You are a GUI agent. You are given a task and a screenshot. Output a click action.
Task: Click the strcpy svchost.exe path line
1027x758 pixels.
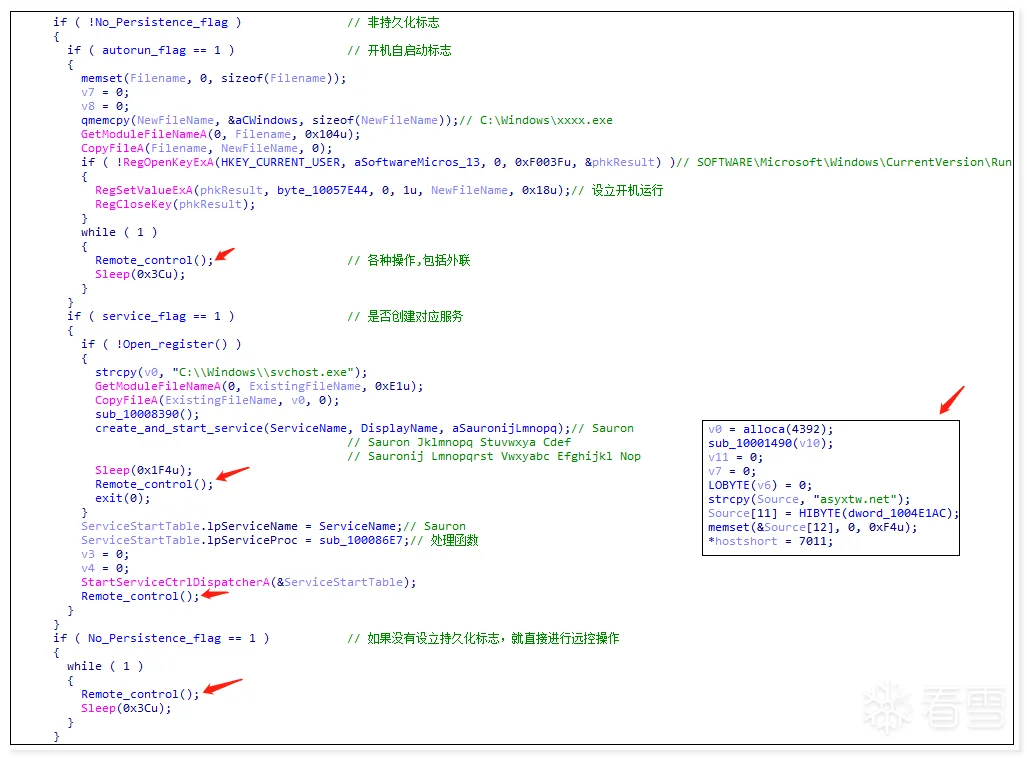tap(231, 373)
